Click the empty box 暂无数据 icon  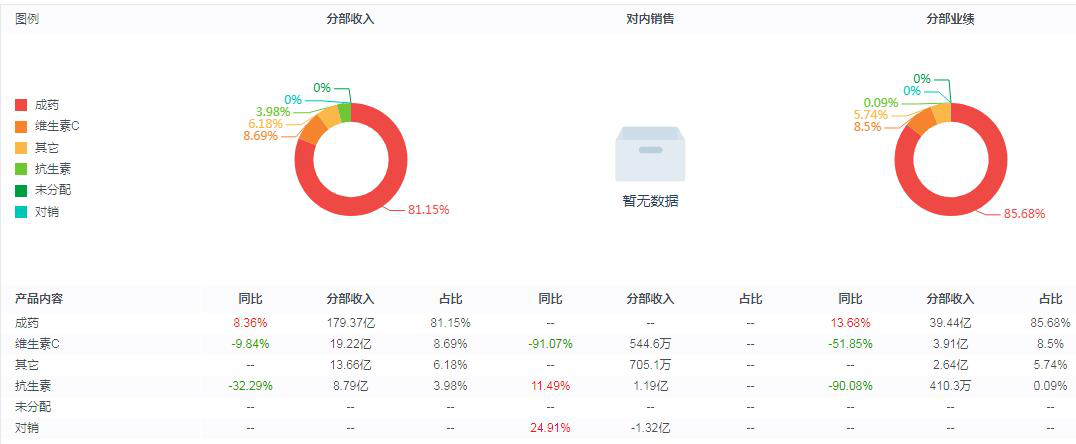point(650,154)
